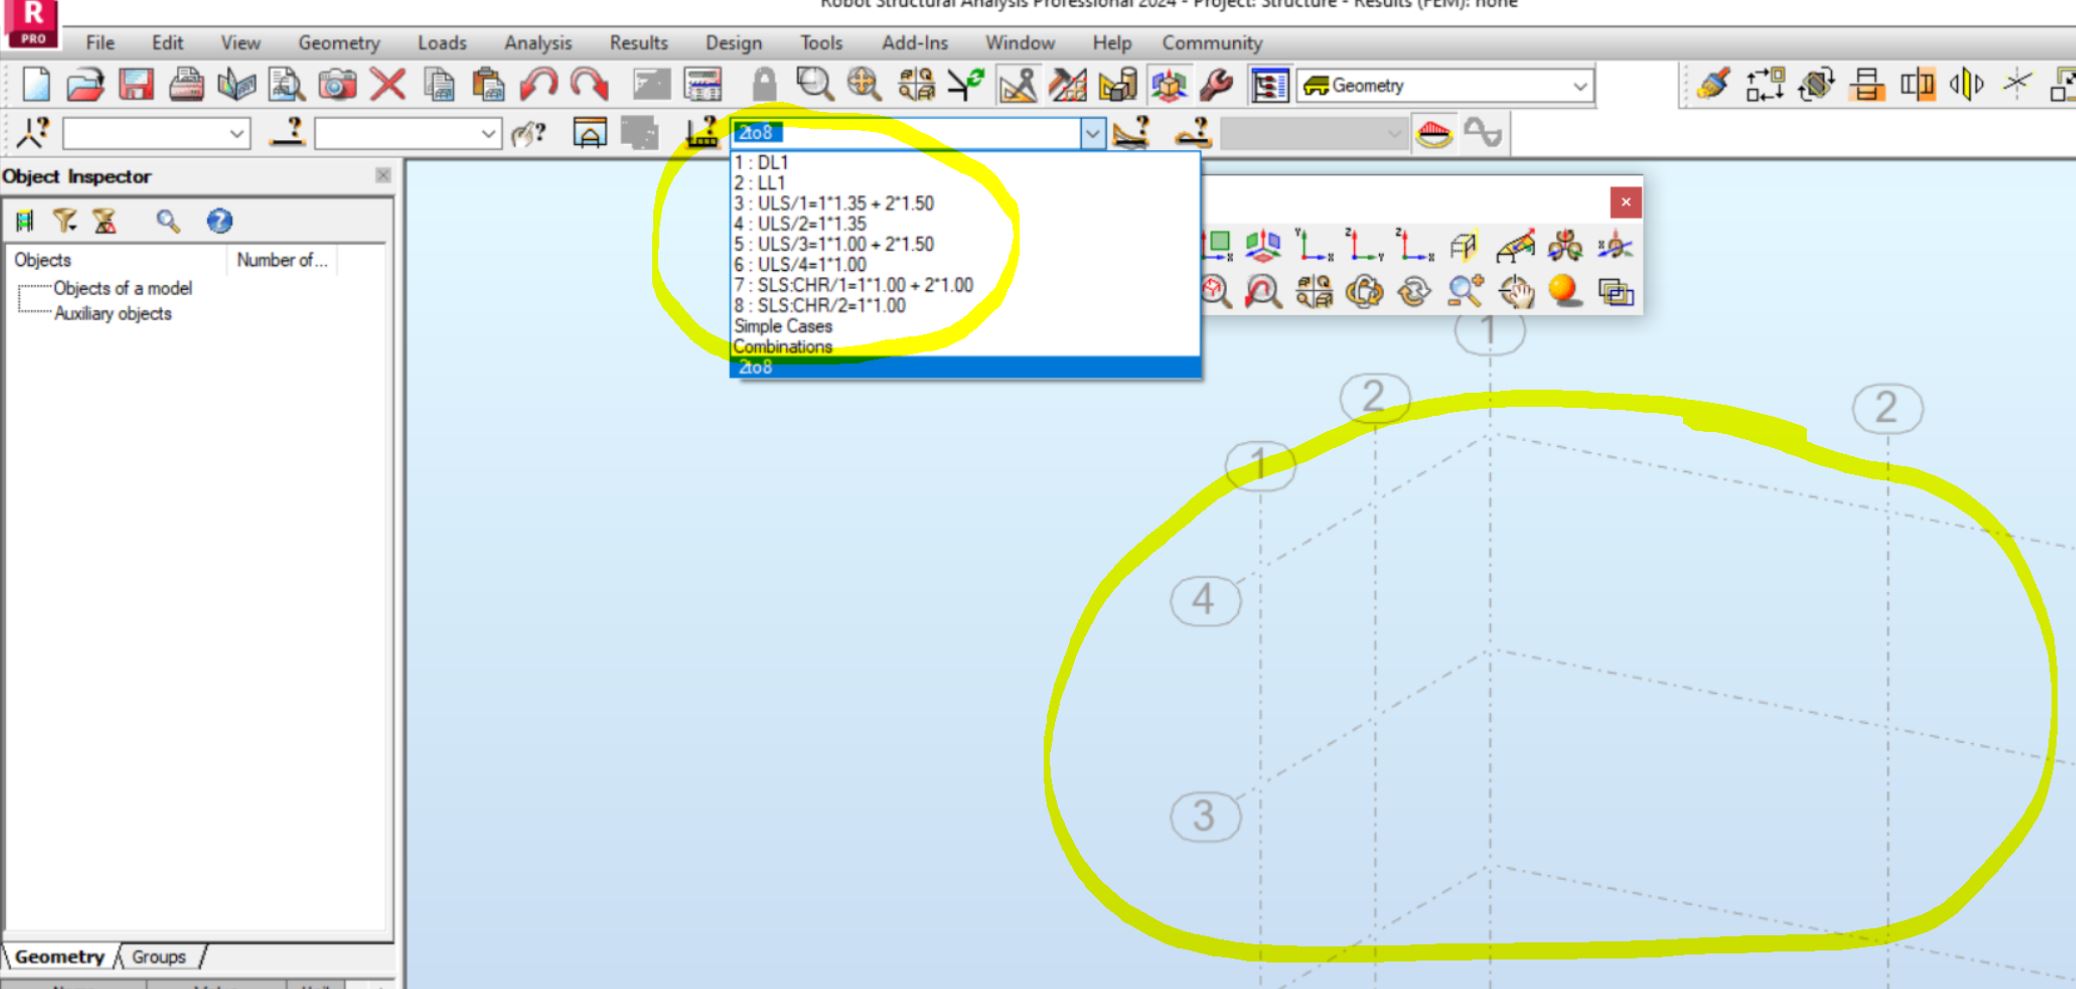The width and height of the screenshot is (2076, 989).
Task: Click the Print icon in the toolbar
Action: coord(186,85)
